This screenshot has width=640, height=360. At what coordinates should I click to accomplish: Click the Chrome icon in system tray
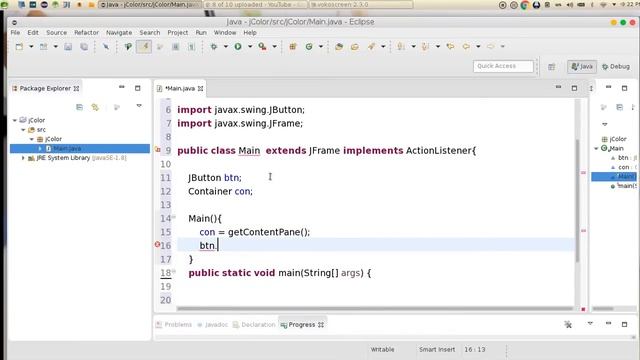[525, 5]
